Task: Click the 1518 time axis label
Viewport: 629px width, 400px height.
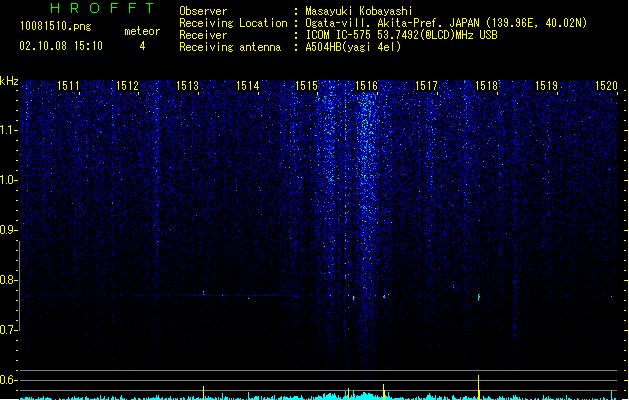Action: tap(487, 86)
